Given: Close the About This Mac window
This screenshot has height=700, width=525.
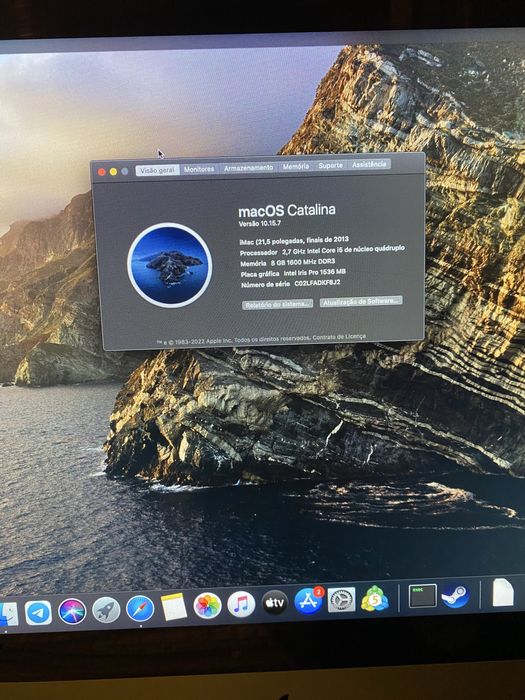Looking at the screenshot, I should point(102,172).
